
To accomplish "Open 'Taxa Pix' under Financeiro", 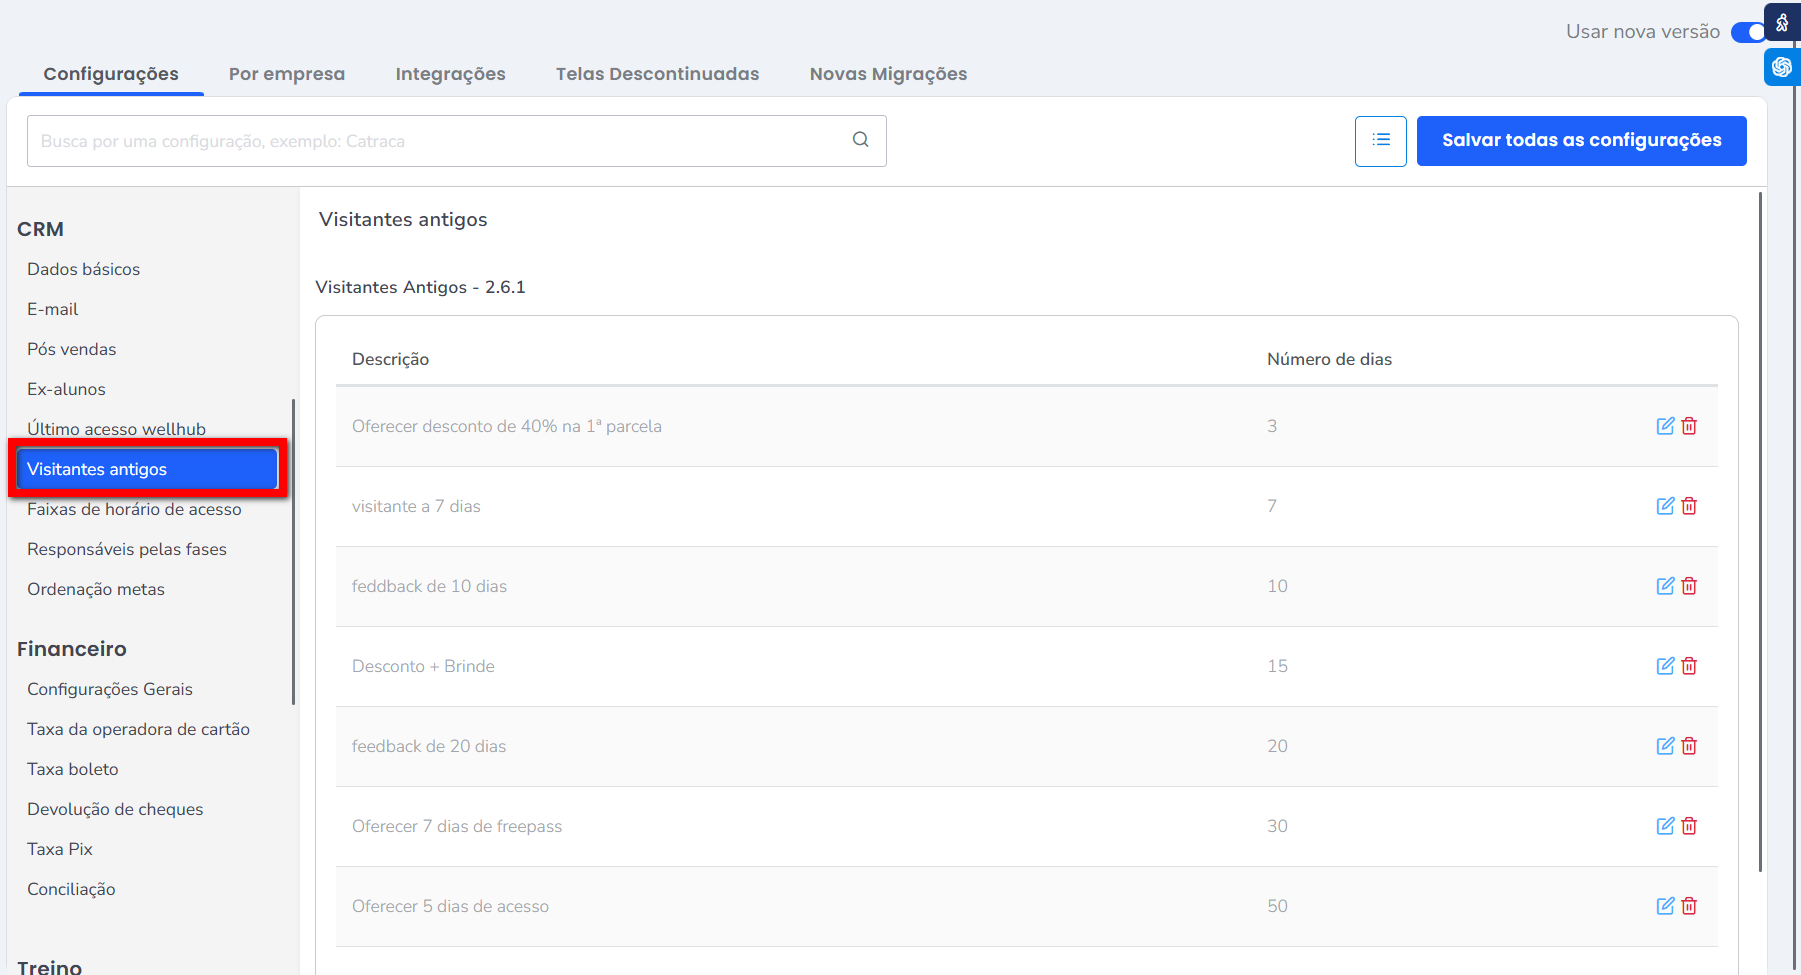I will tap(60, 849).
